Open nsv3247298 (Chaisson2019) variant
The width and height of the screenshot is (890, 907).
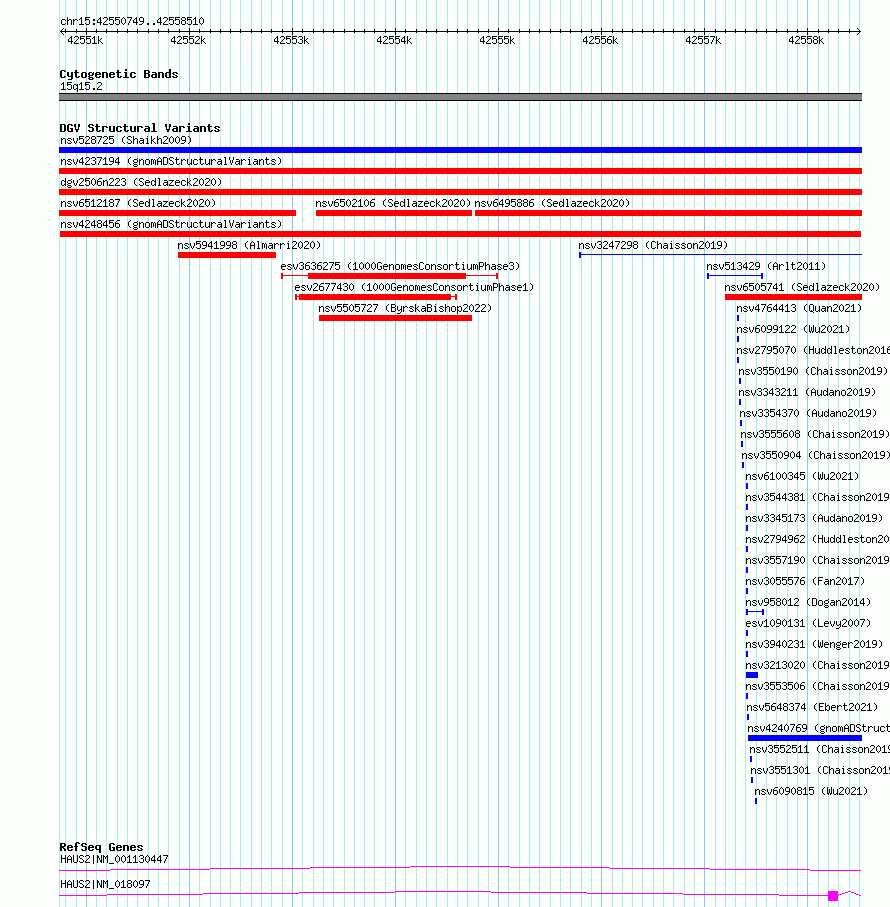click(653, 245)
